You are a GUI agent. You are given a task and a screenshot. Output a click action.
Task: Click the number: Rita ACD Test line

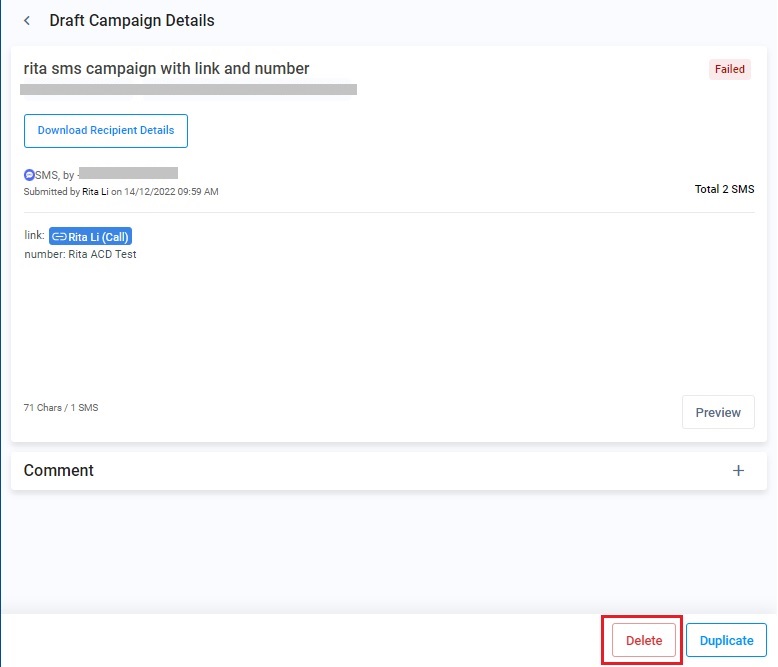[80, 255]
